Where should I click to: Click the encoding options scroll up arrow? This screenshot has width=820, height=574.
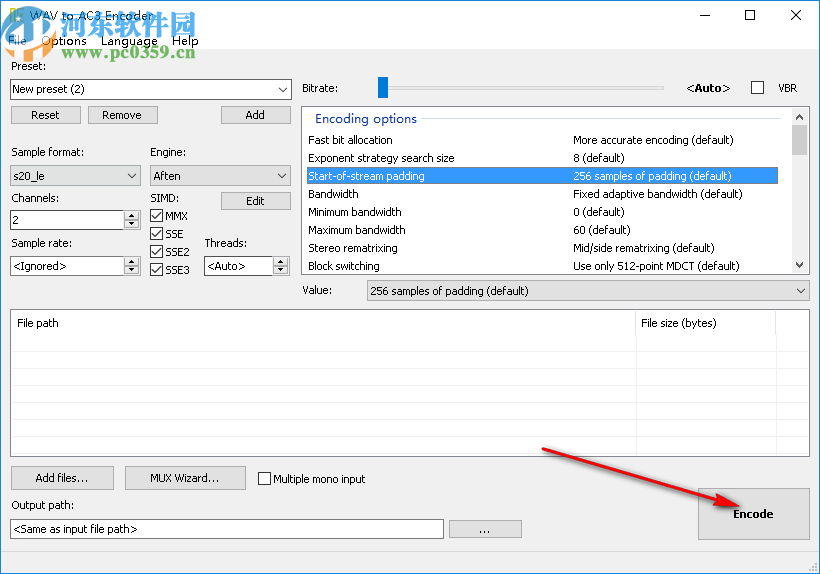pyautogui.click(x=799, y=117)
